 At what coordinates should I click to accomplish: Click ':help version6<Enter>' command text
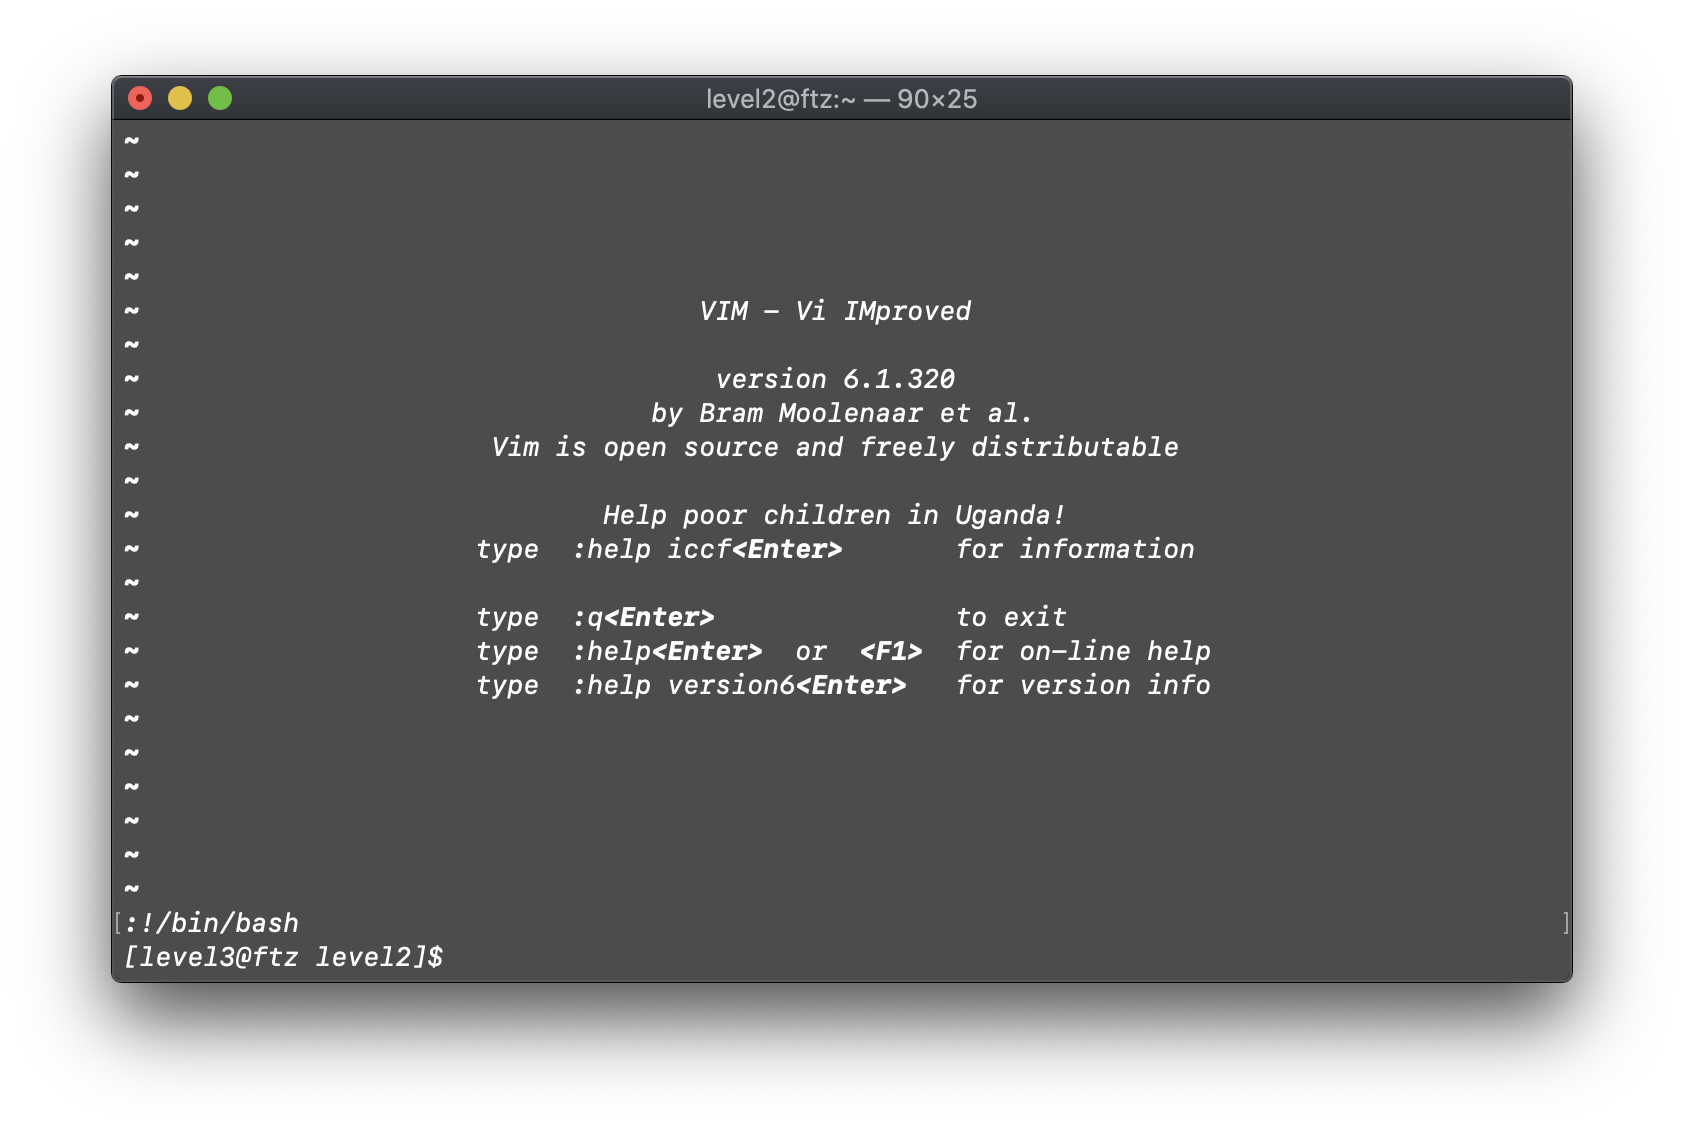pyautogui.click(x=739, y=685)
